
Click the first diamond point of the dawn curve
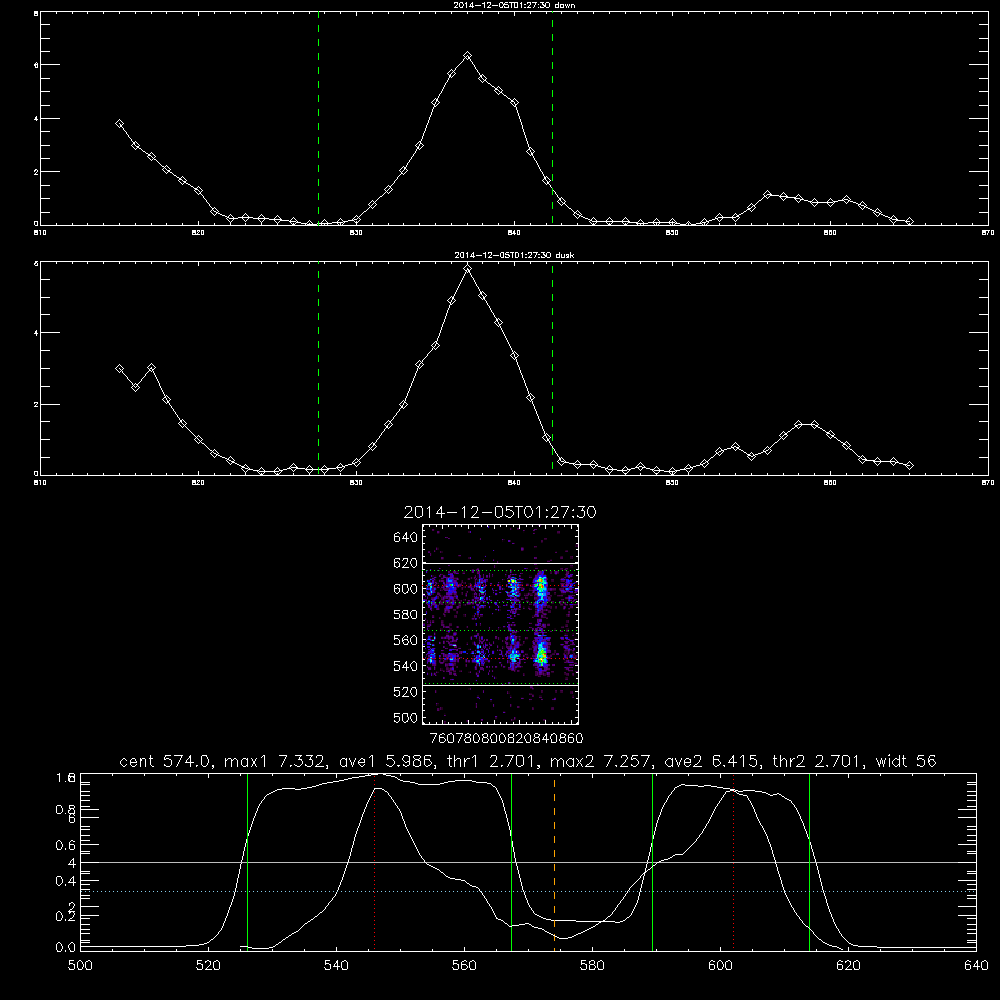point(119,124)
